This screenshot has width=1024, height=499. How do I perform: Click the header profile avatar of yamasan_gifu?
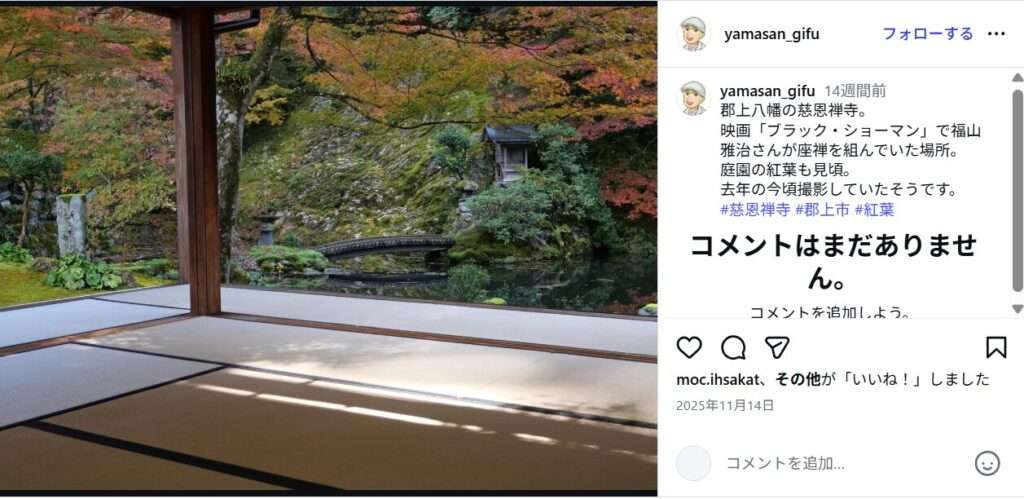pos(693,34)
